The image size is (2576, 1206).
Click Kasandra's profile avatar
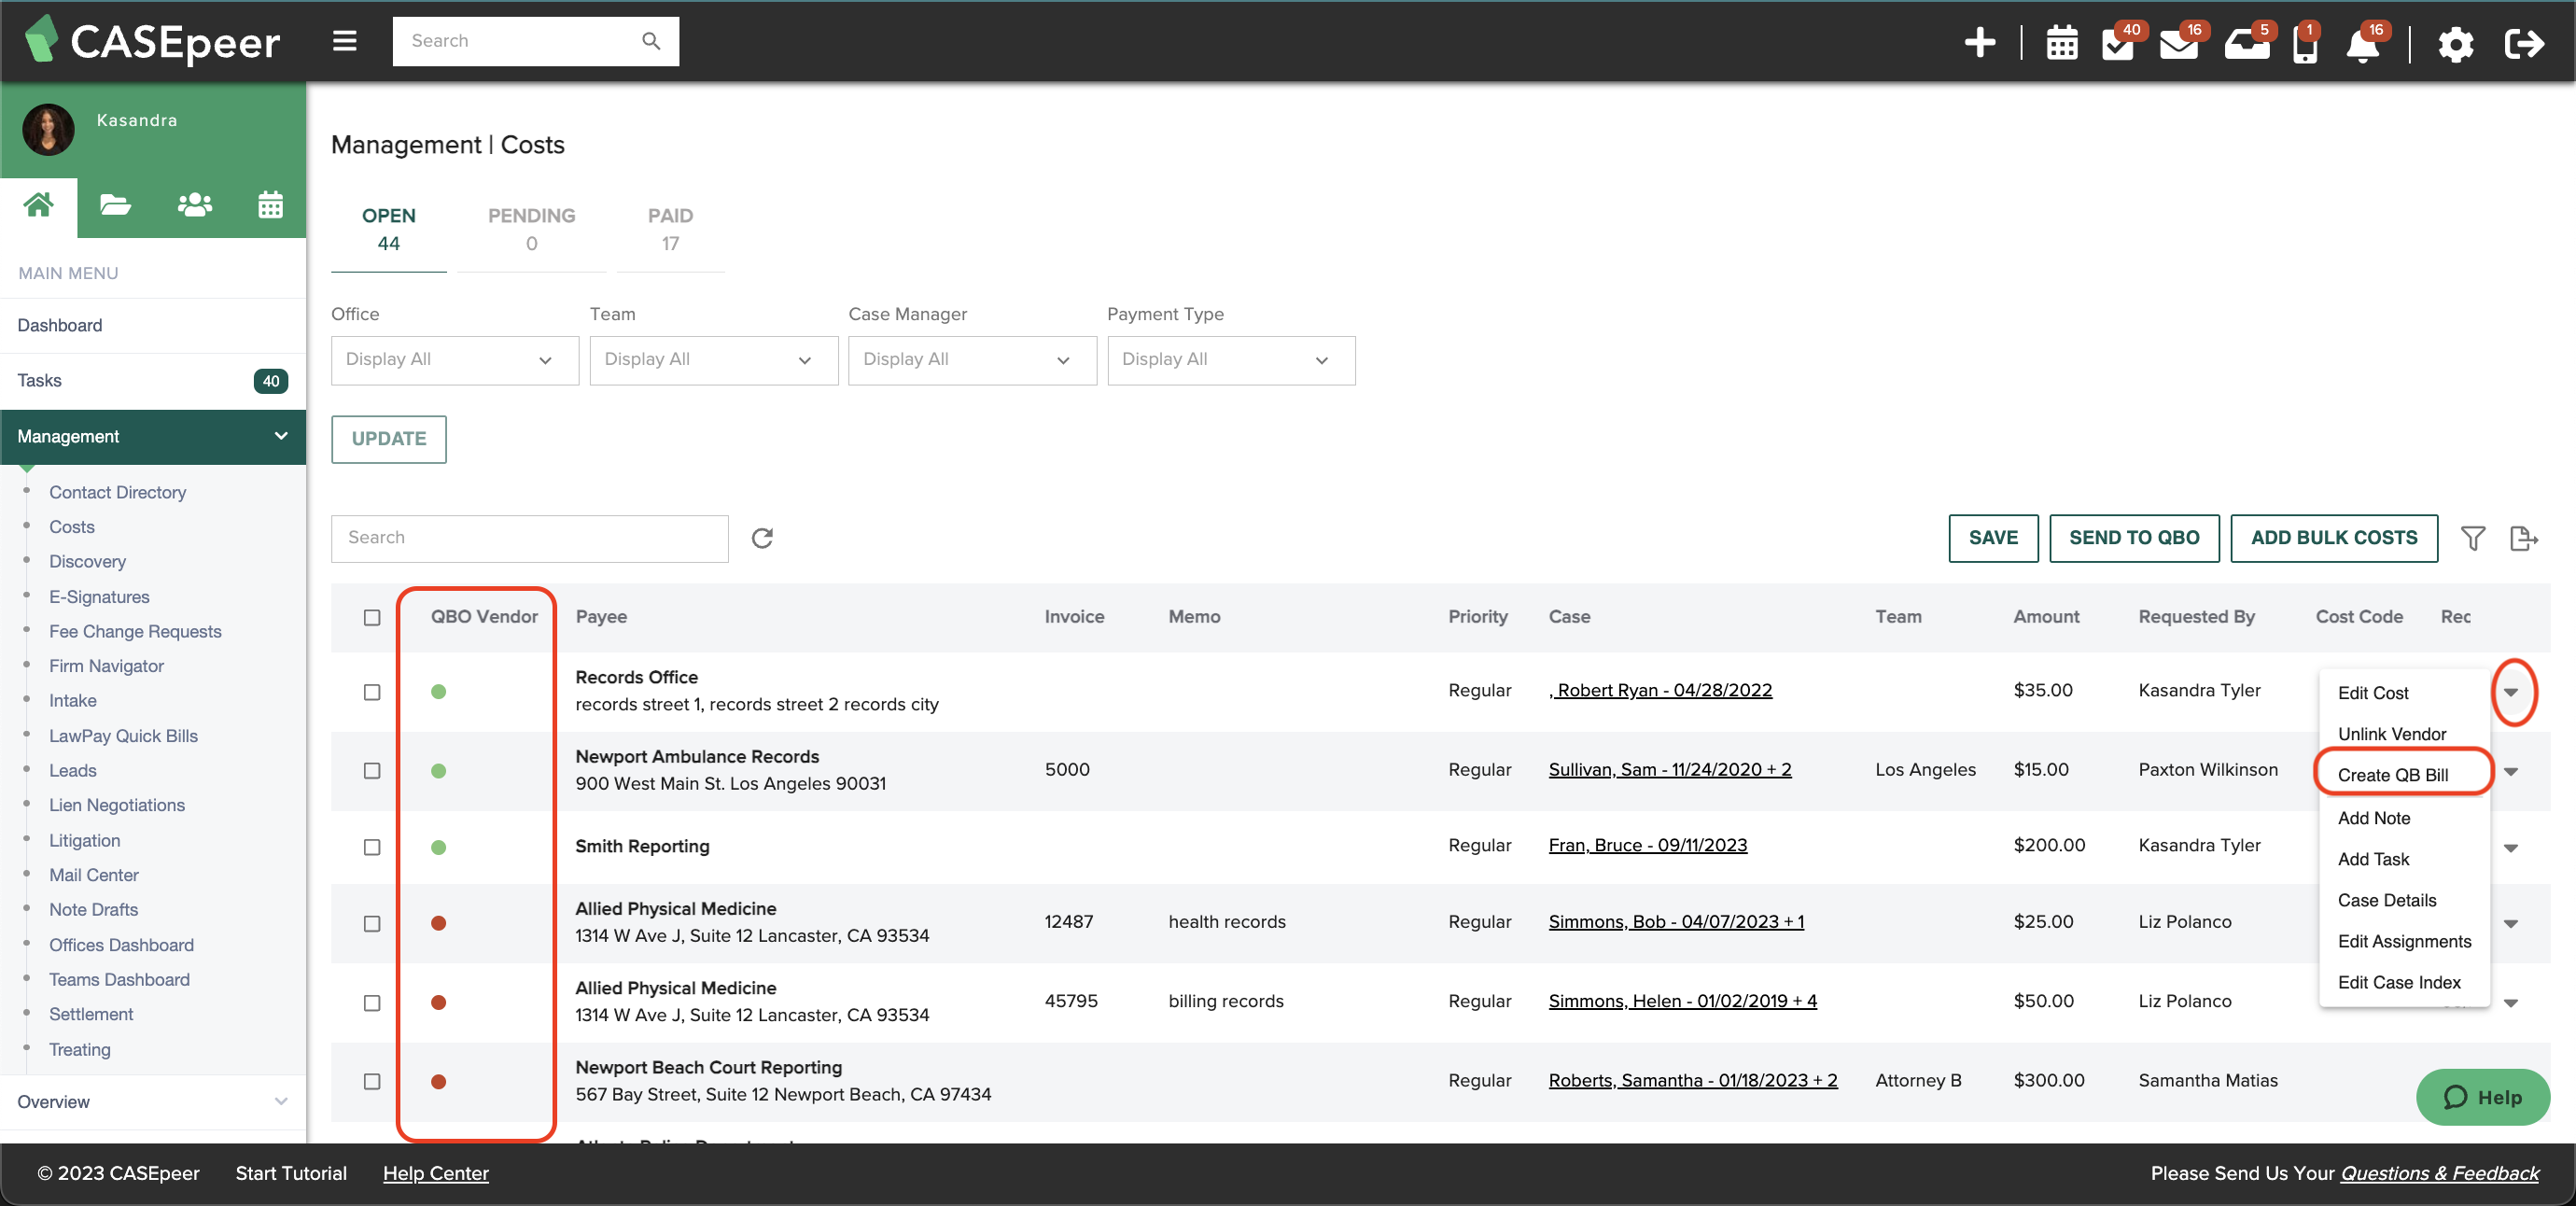pos(48,129)
